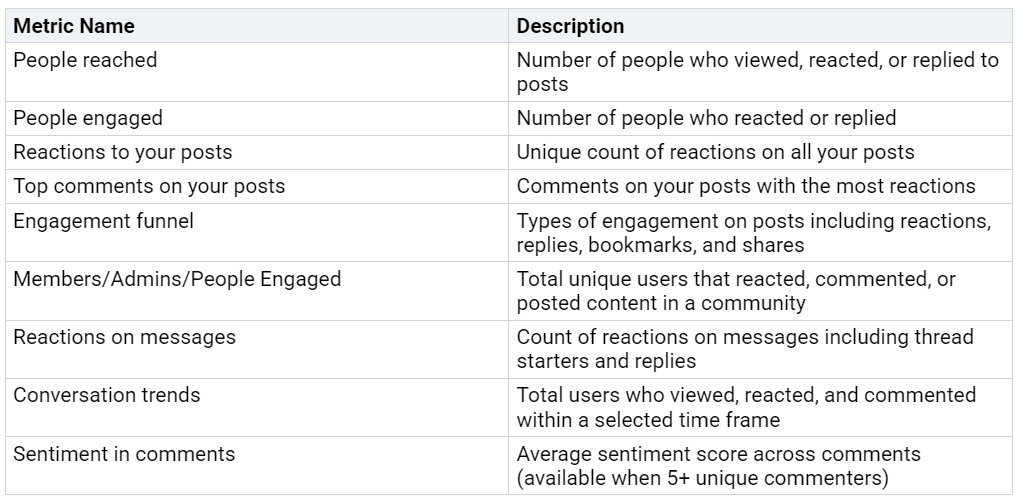
Task: Select the Conversation trends cell
Action: [x=257, y=407]
